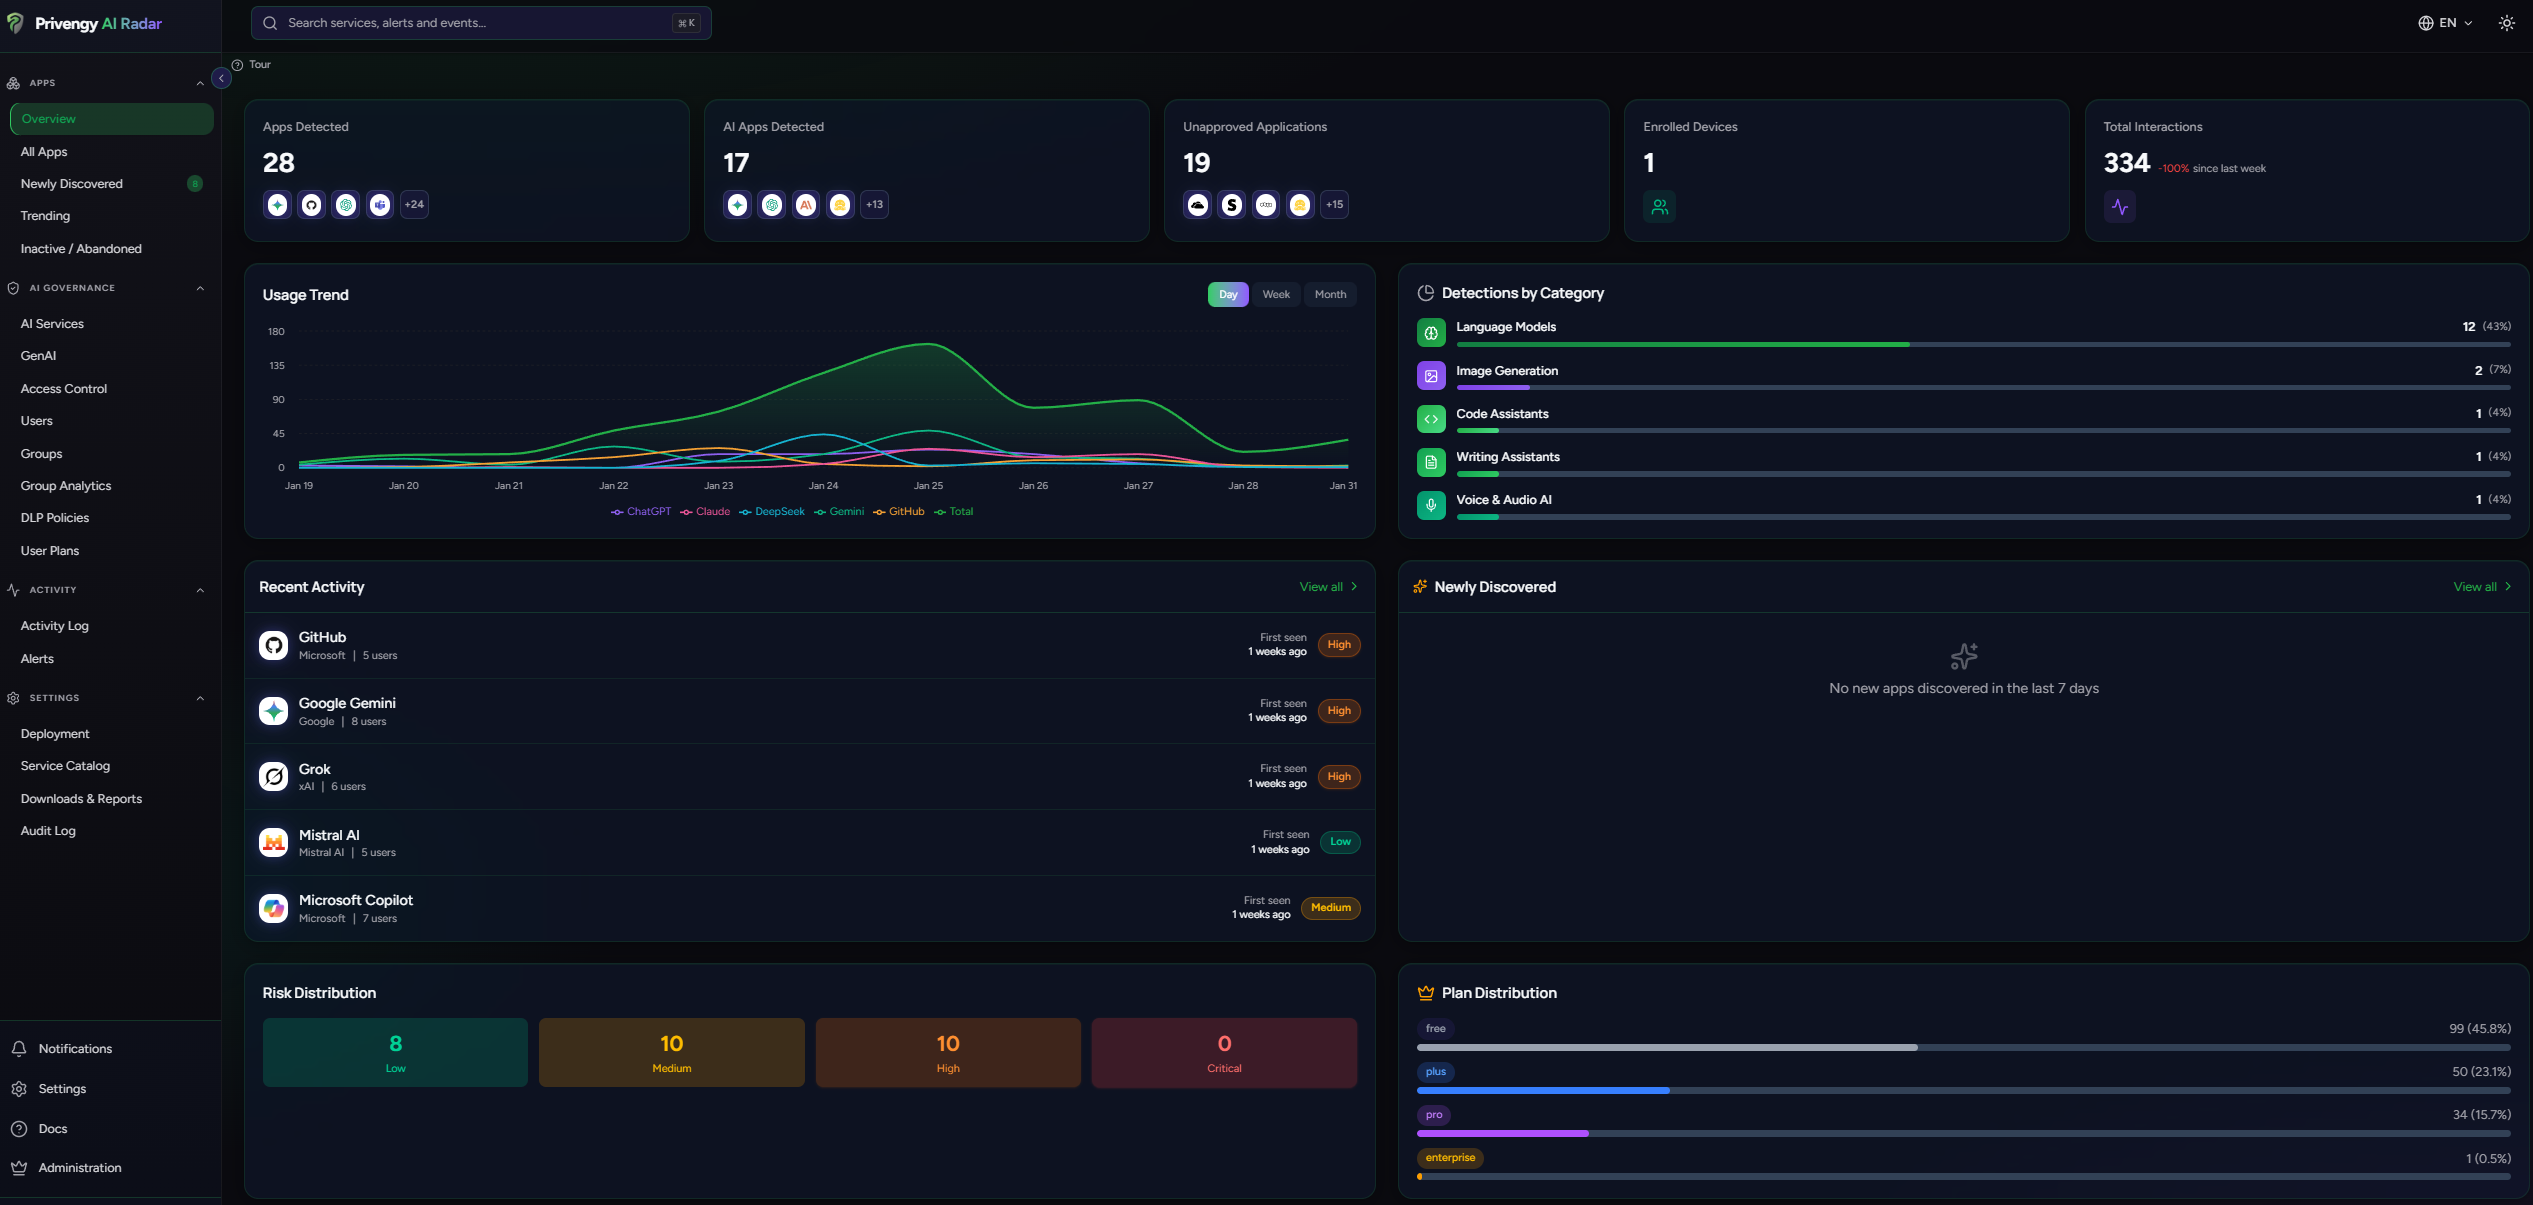Open the Privengy AI Radar logo
Screen dimensions: 2533x1205
(x=86, y=22)
